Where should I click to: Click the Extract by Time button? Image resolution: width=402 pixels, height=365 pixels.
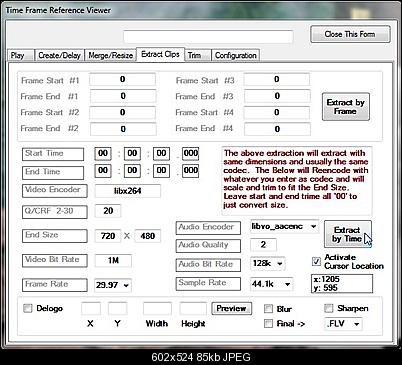pyautogui.click(x=348, y=234)
